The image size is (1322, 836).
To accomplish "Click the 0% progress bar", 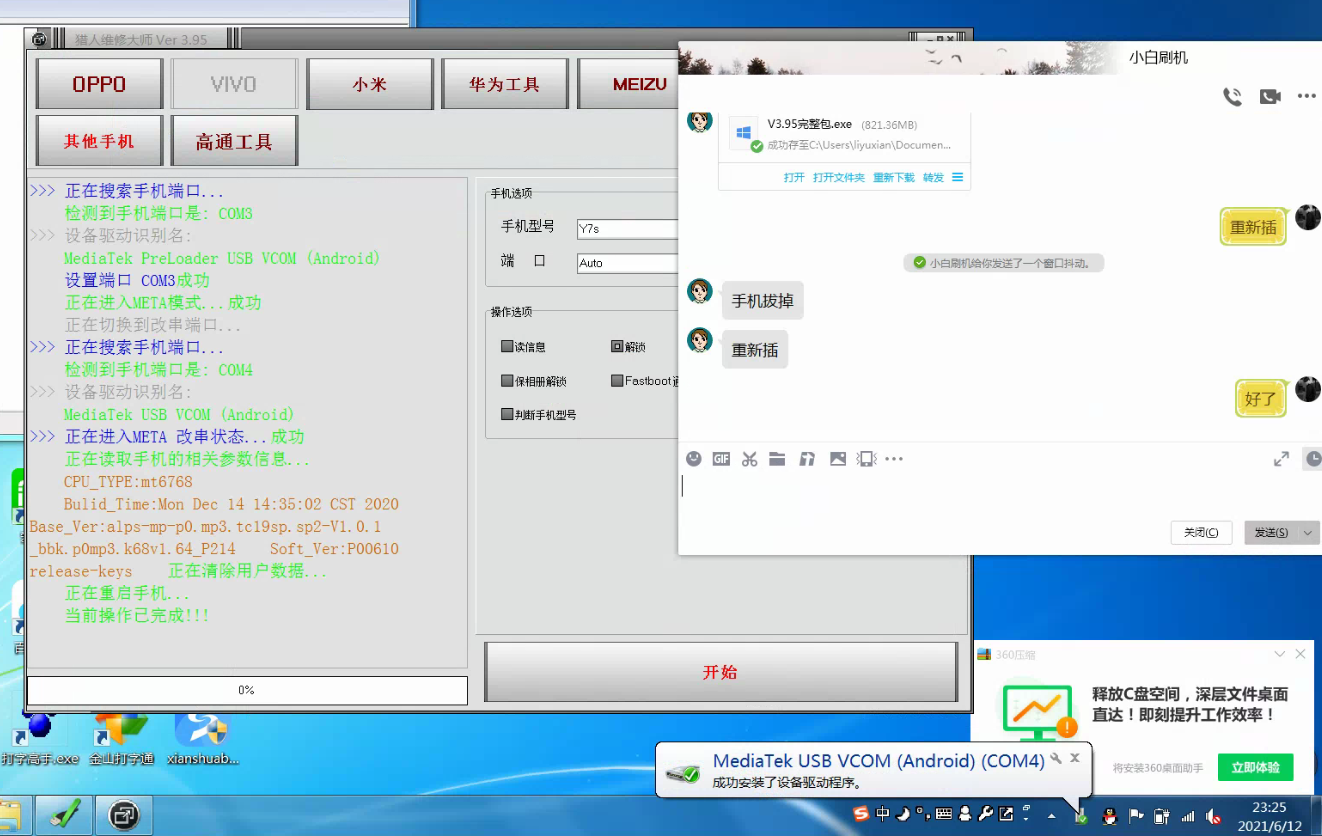I will [247, 690].
